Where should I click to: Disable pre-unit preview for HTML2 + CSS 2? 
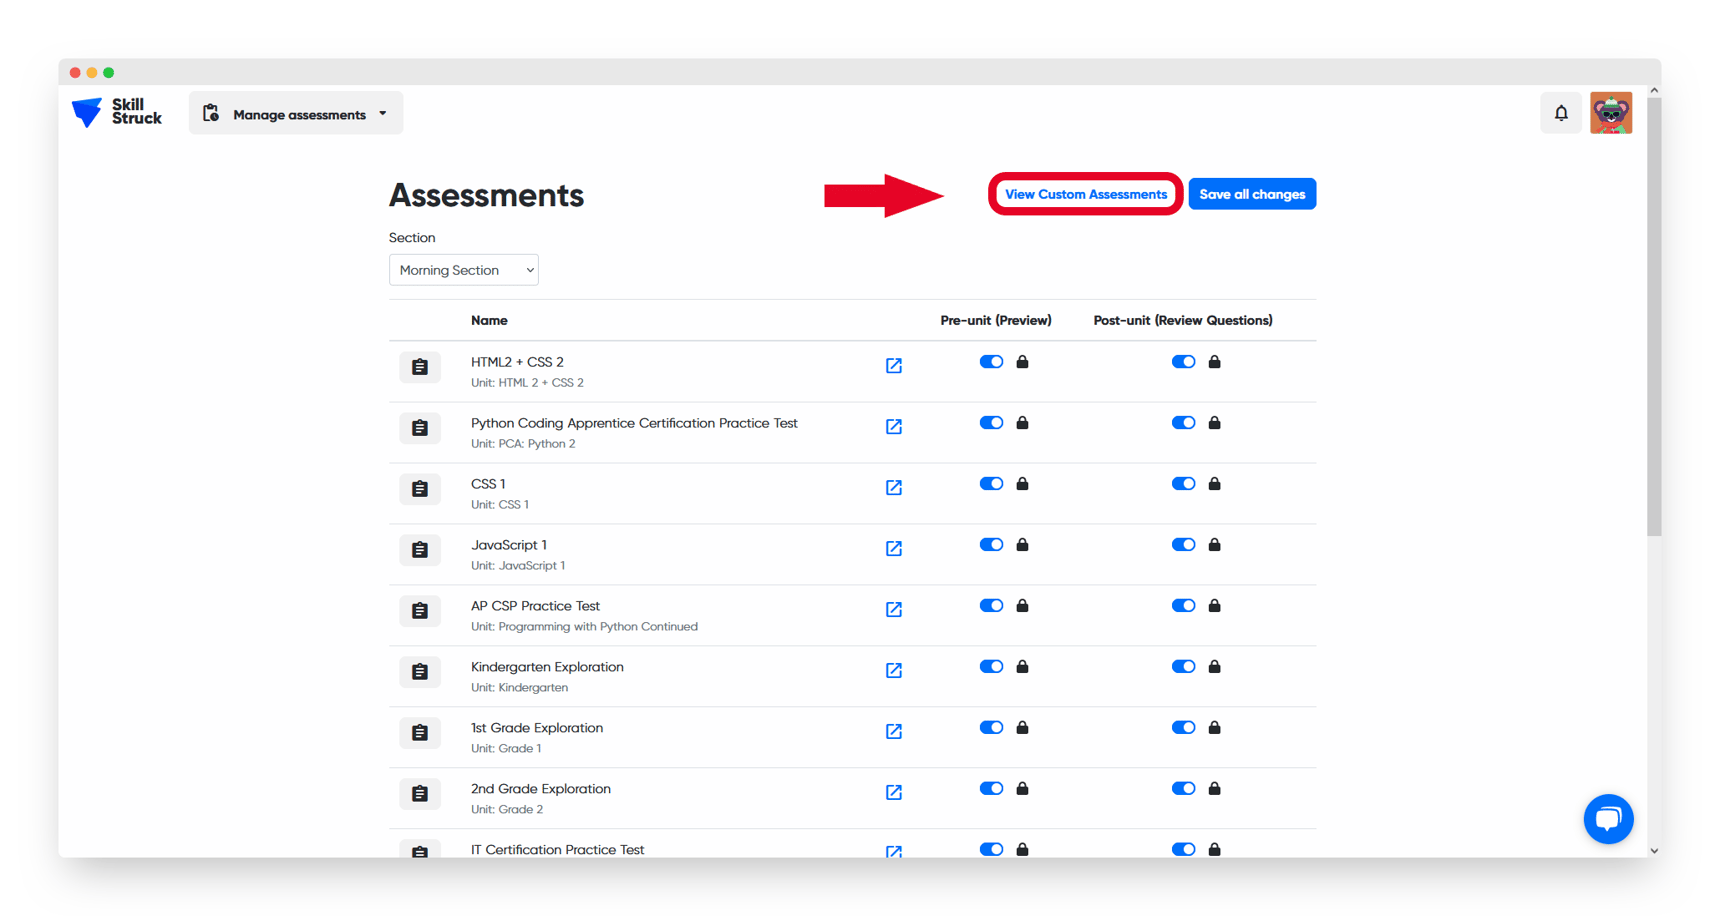[991, 361]
